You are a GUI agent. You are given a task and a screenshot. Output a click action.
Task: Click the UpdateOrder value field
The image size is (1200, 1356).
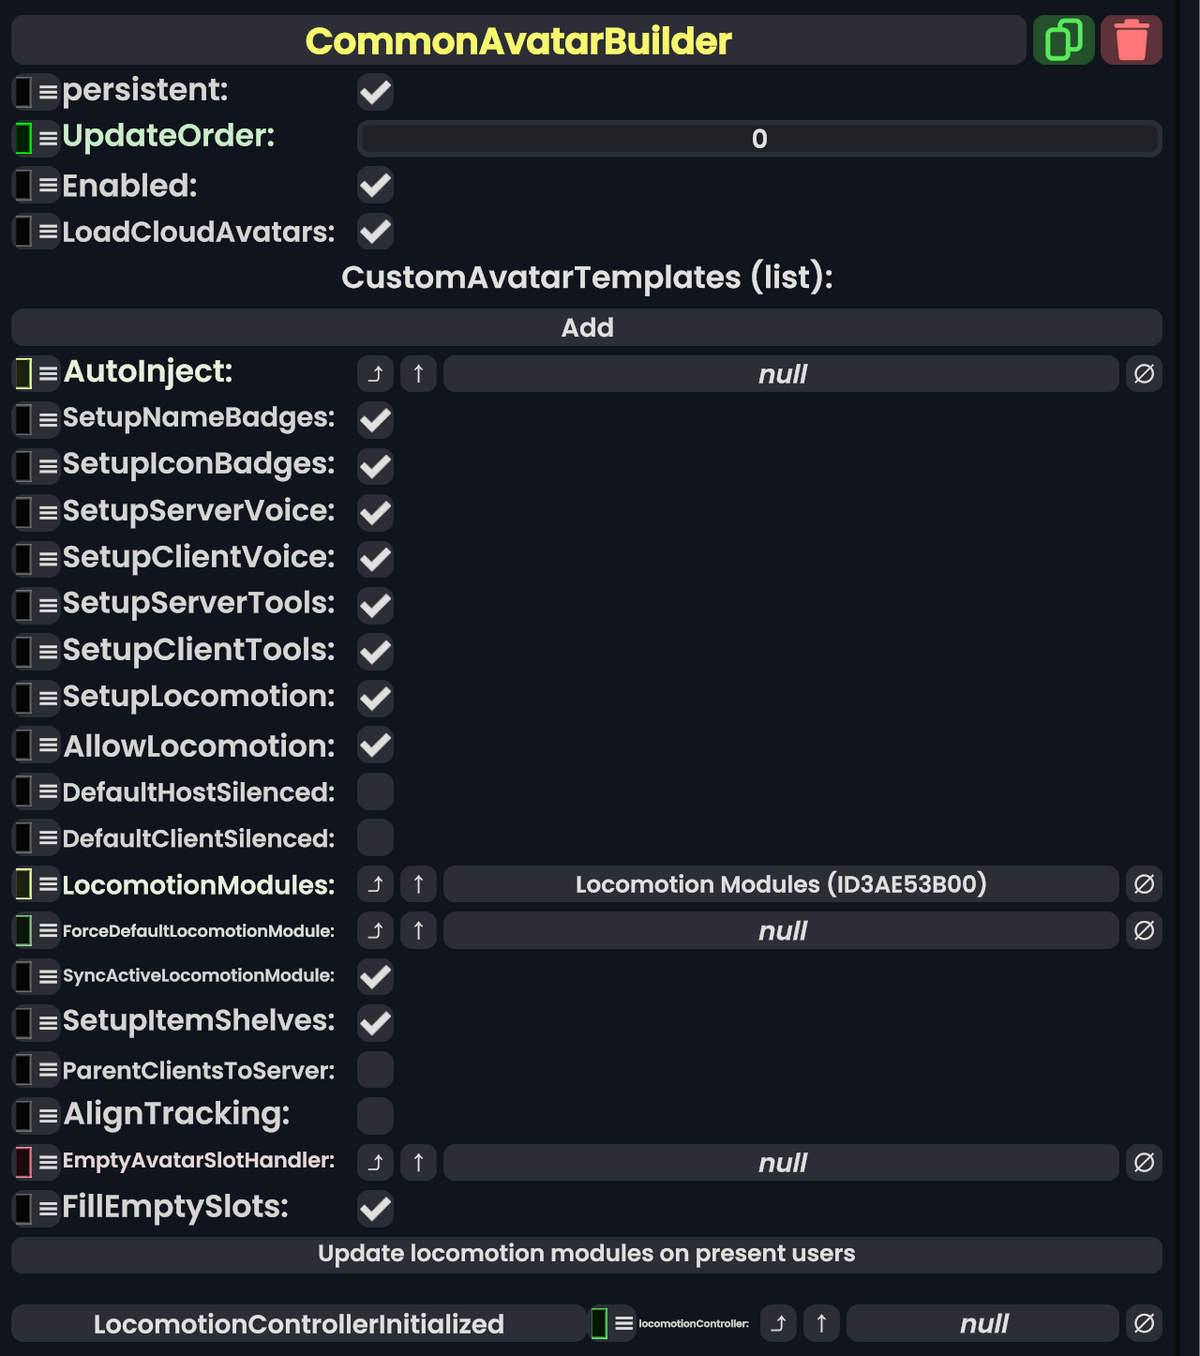pos(759,139)
